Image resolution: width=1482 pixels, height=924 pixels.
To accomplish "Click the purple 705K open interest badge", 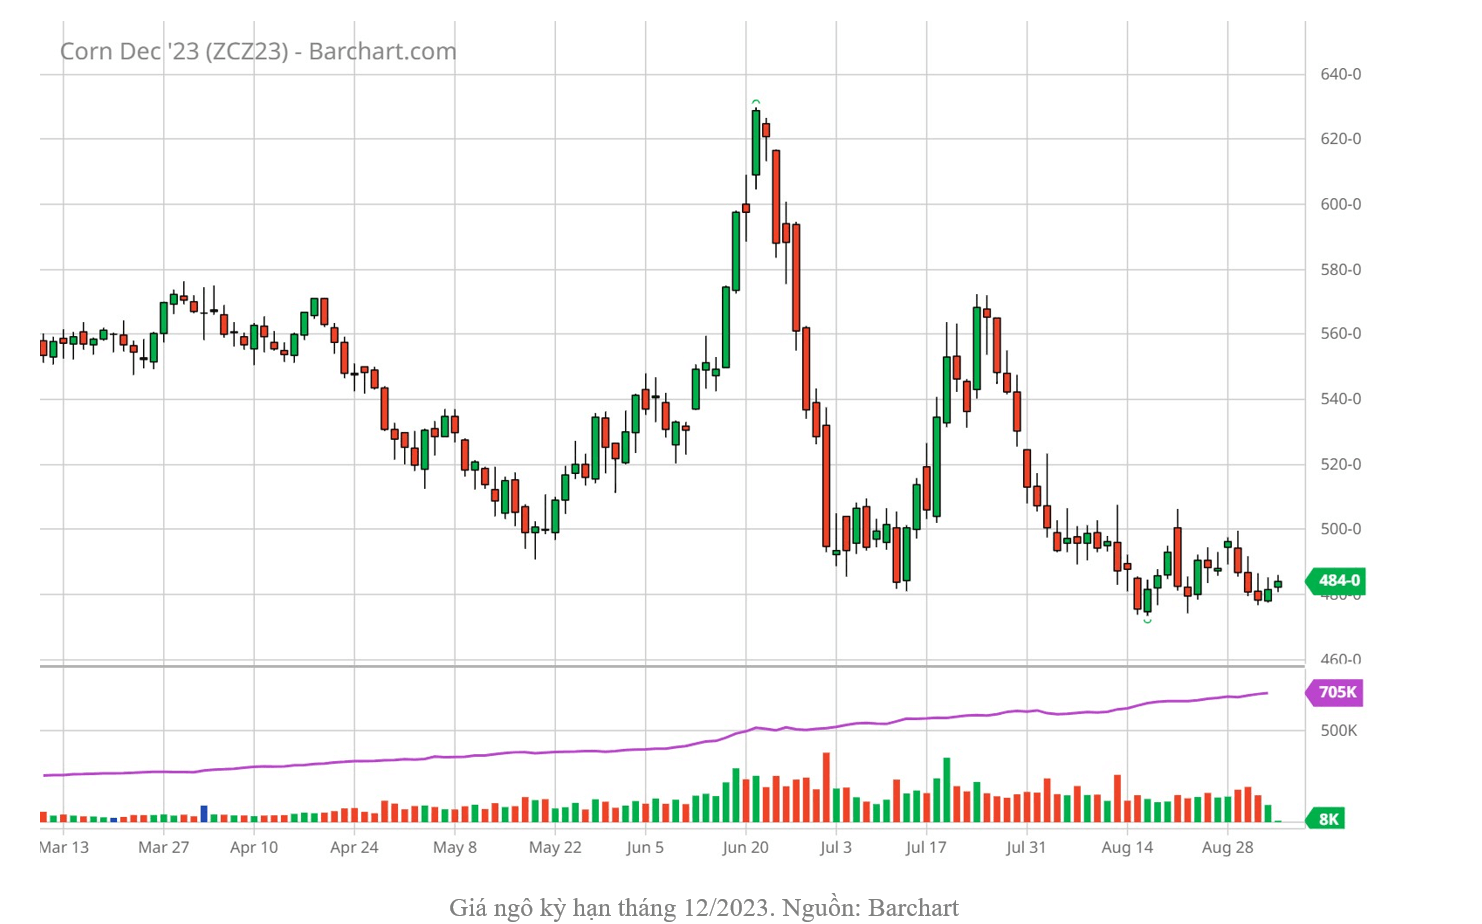I will tap(1335, 692).
